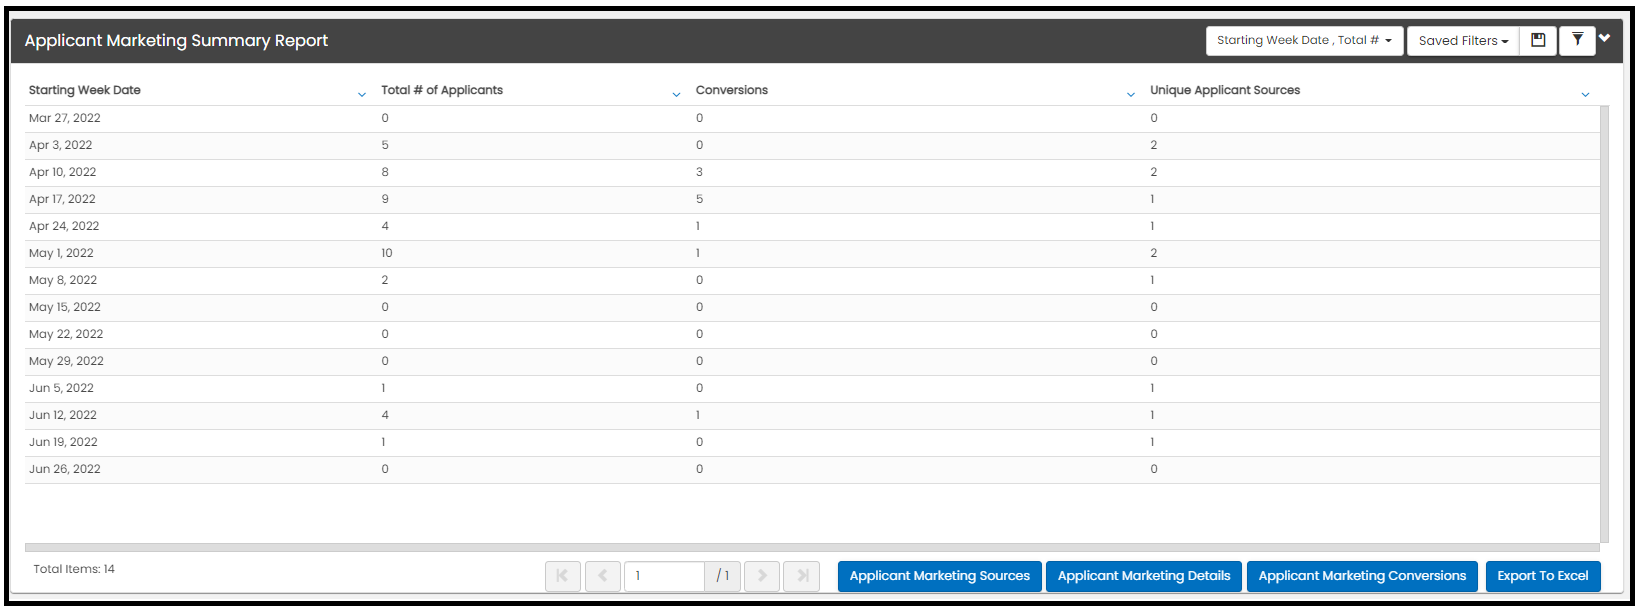Select the Apr 24, 2022 row

(811, 226)
